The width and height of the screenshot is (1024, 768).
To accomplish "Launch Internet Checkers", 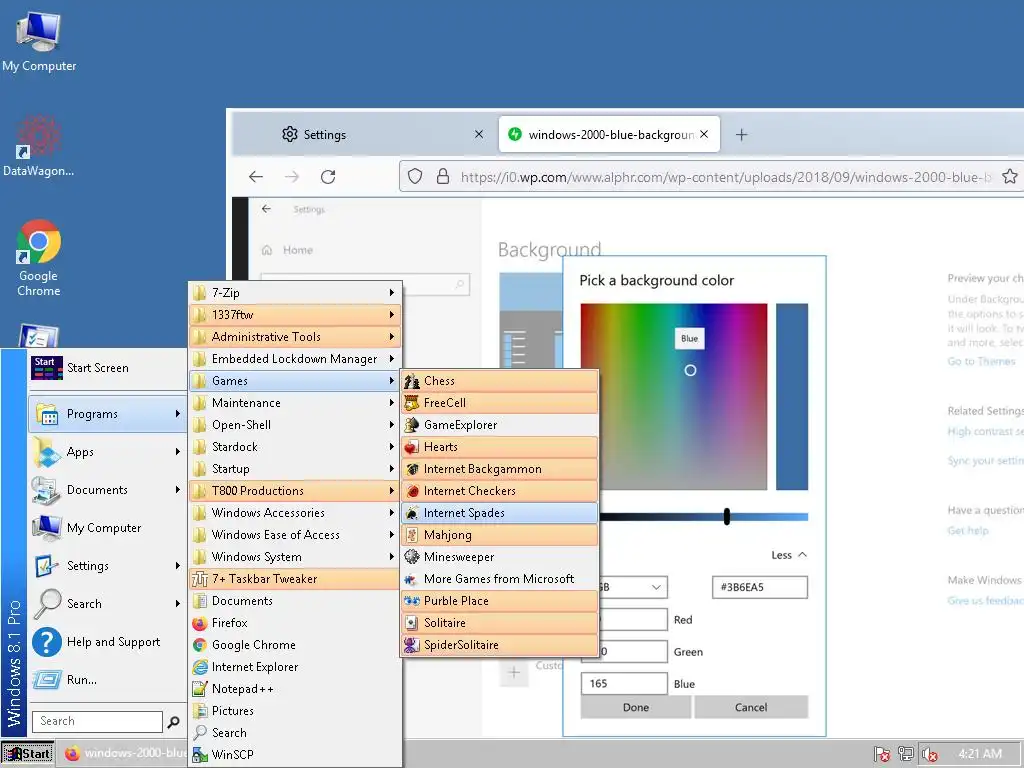I will click(x=500, y=491).
